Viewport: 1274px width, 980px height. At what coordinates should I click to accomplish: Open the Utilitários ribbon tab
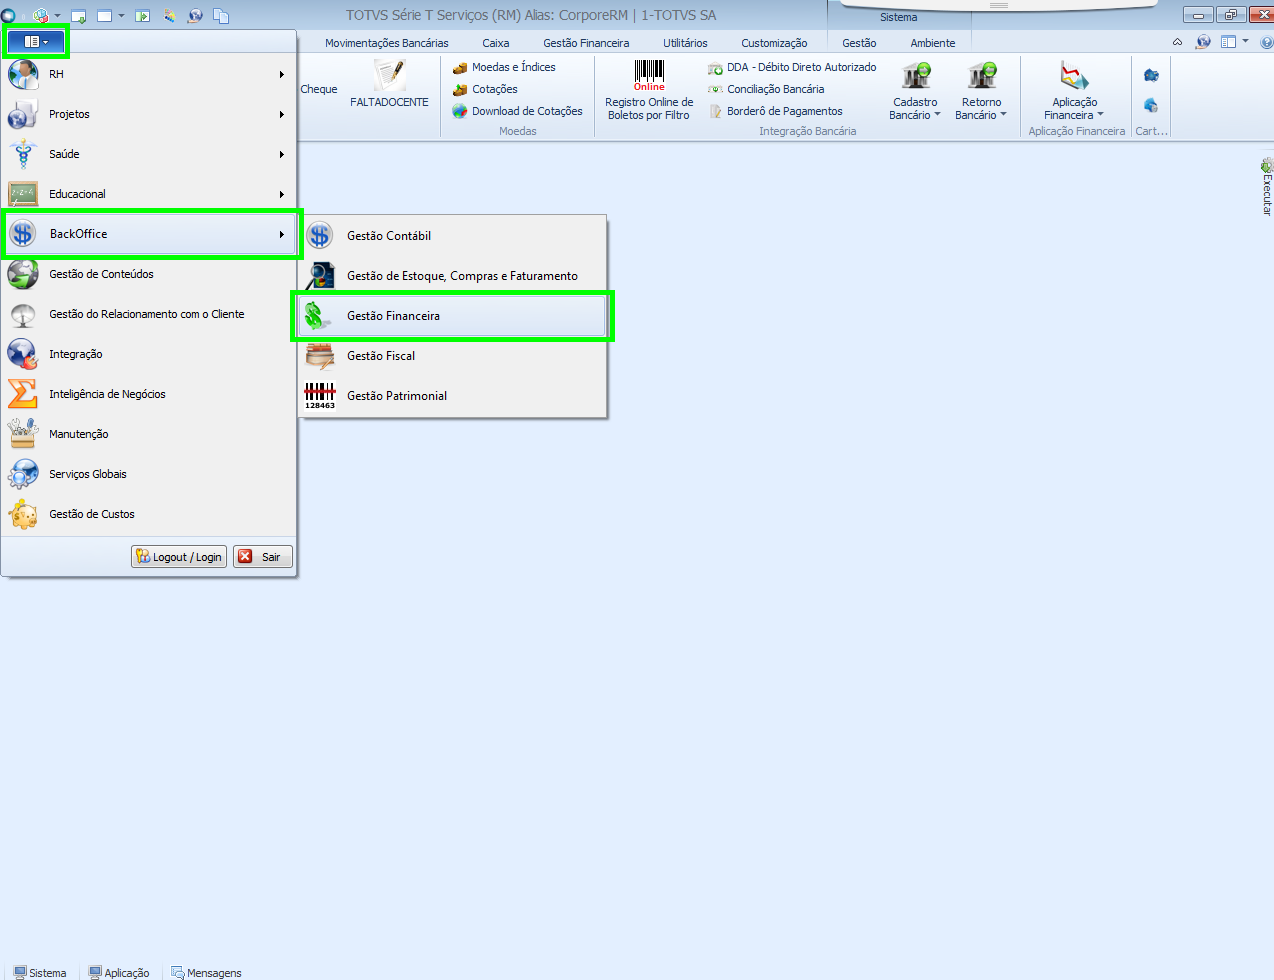[x=685, y=43]
